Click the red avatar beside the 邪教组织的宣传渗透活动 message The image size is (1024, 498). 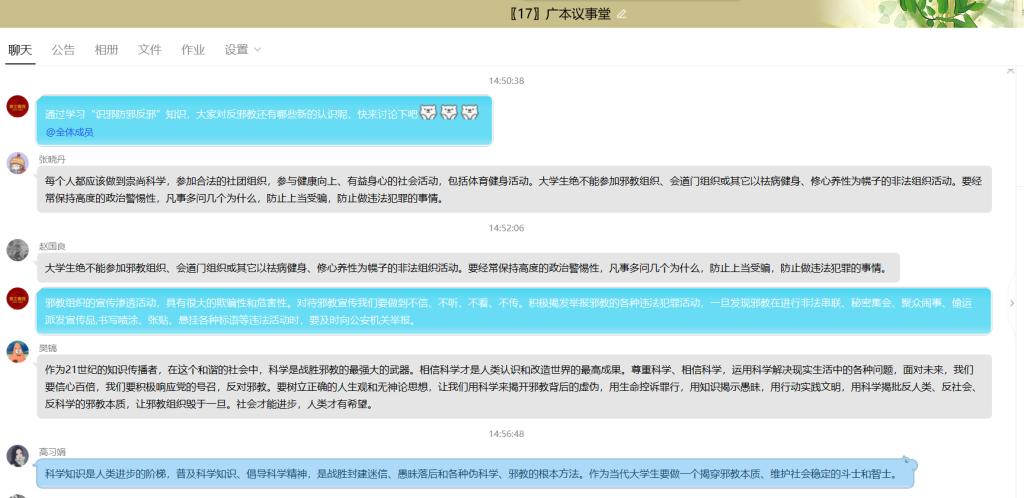(17, 298)
